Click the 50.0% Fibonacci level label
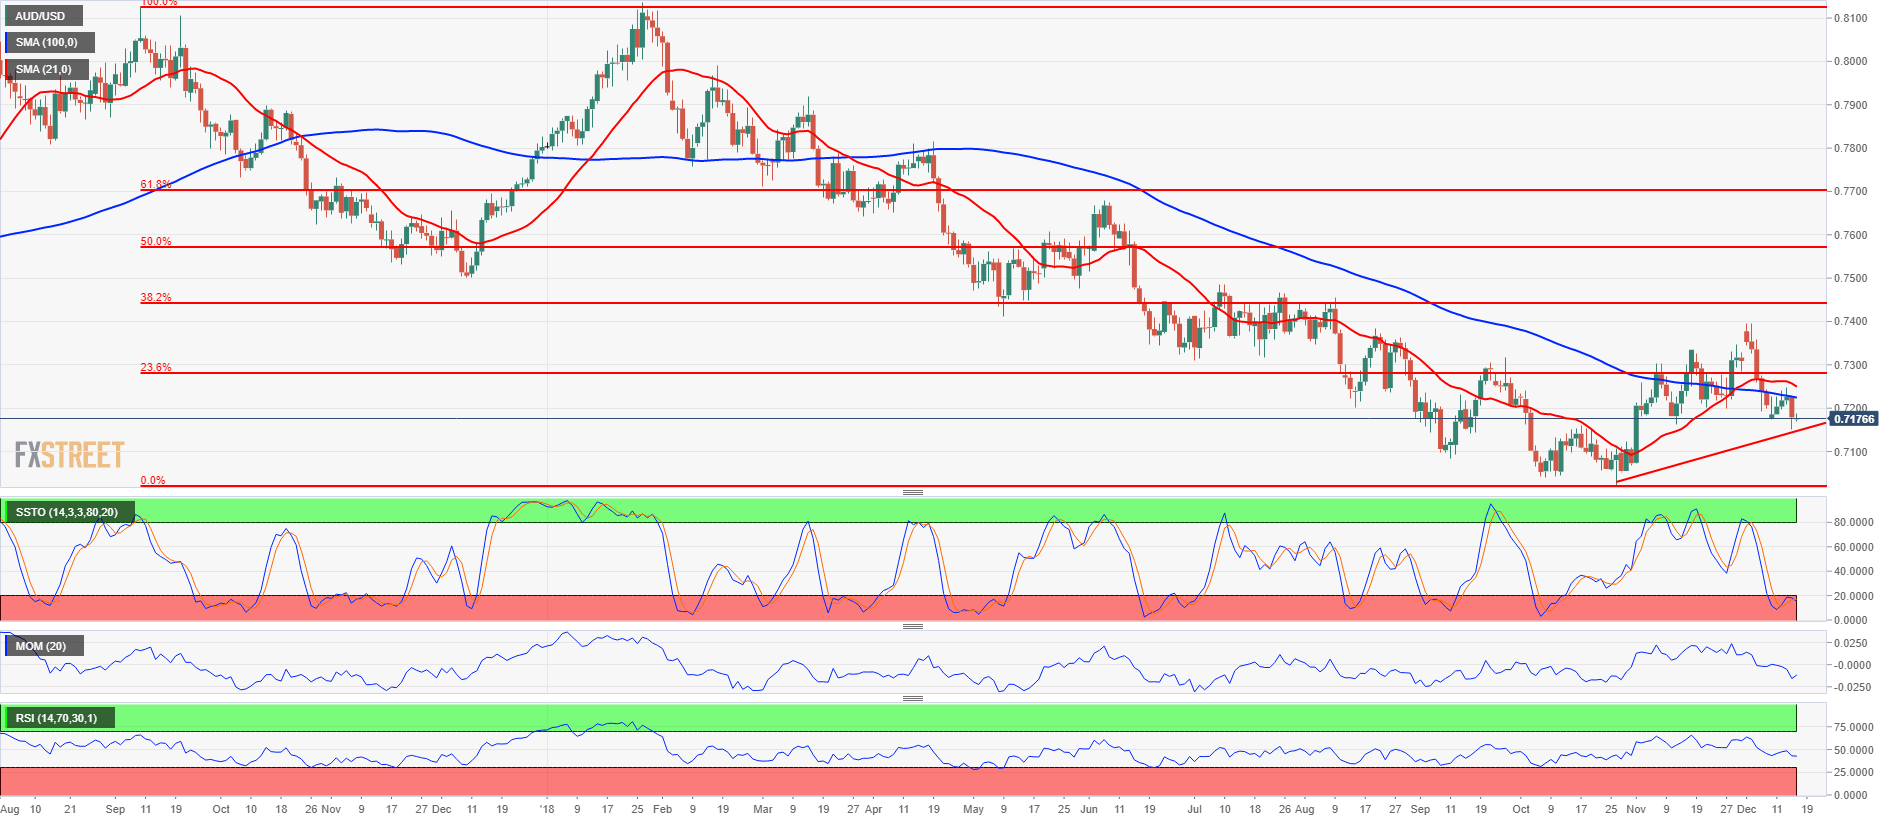 [155, 241]
